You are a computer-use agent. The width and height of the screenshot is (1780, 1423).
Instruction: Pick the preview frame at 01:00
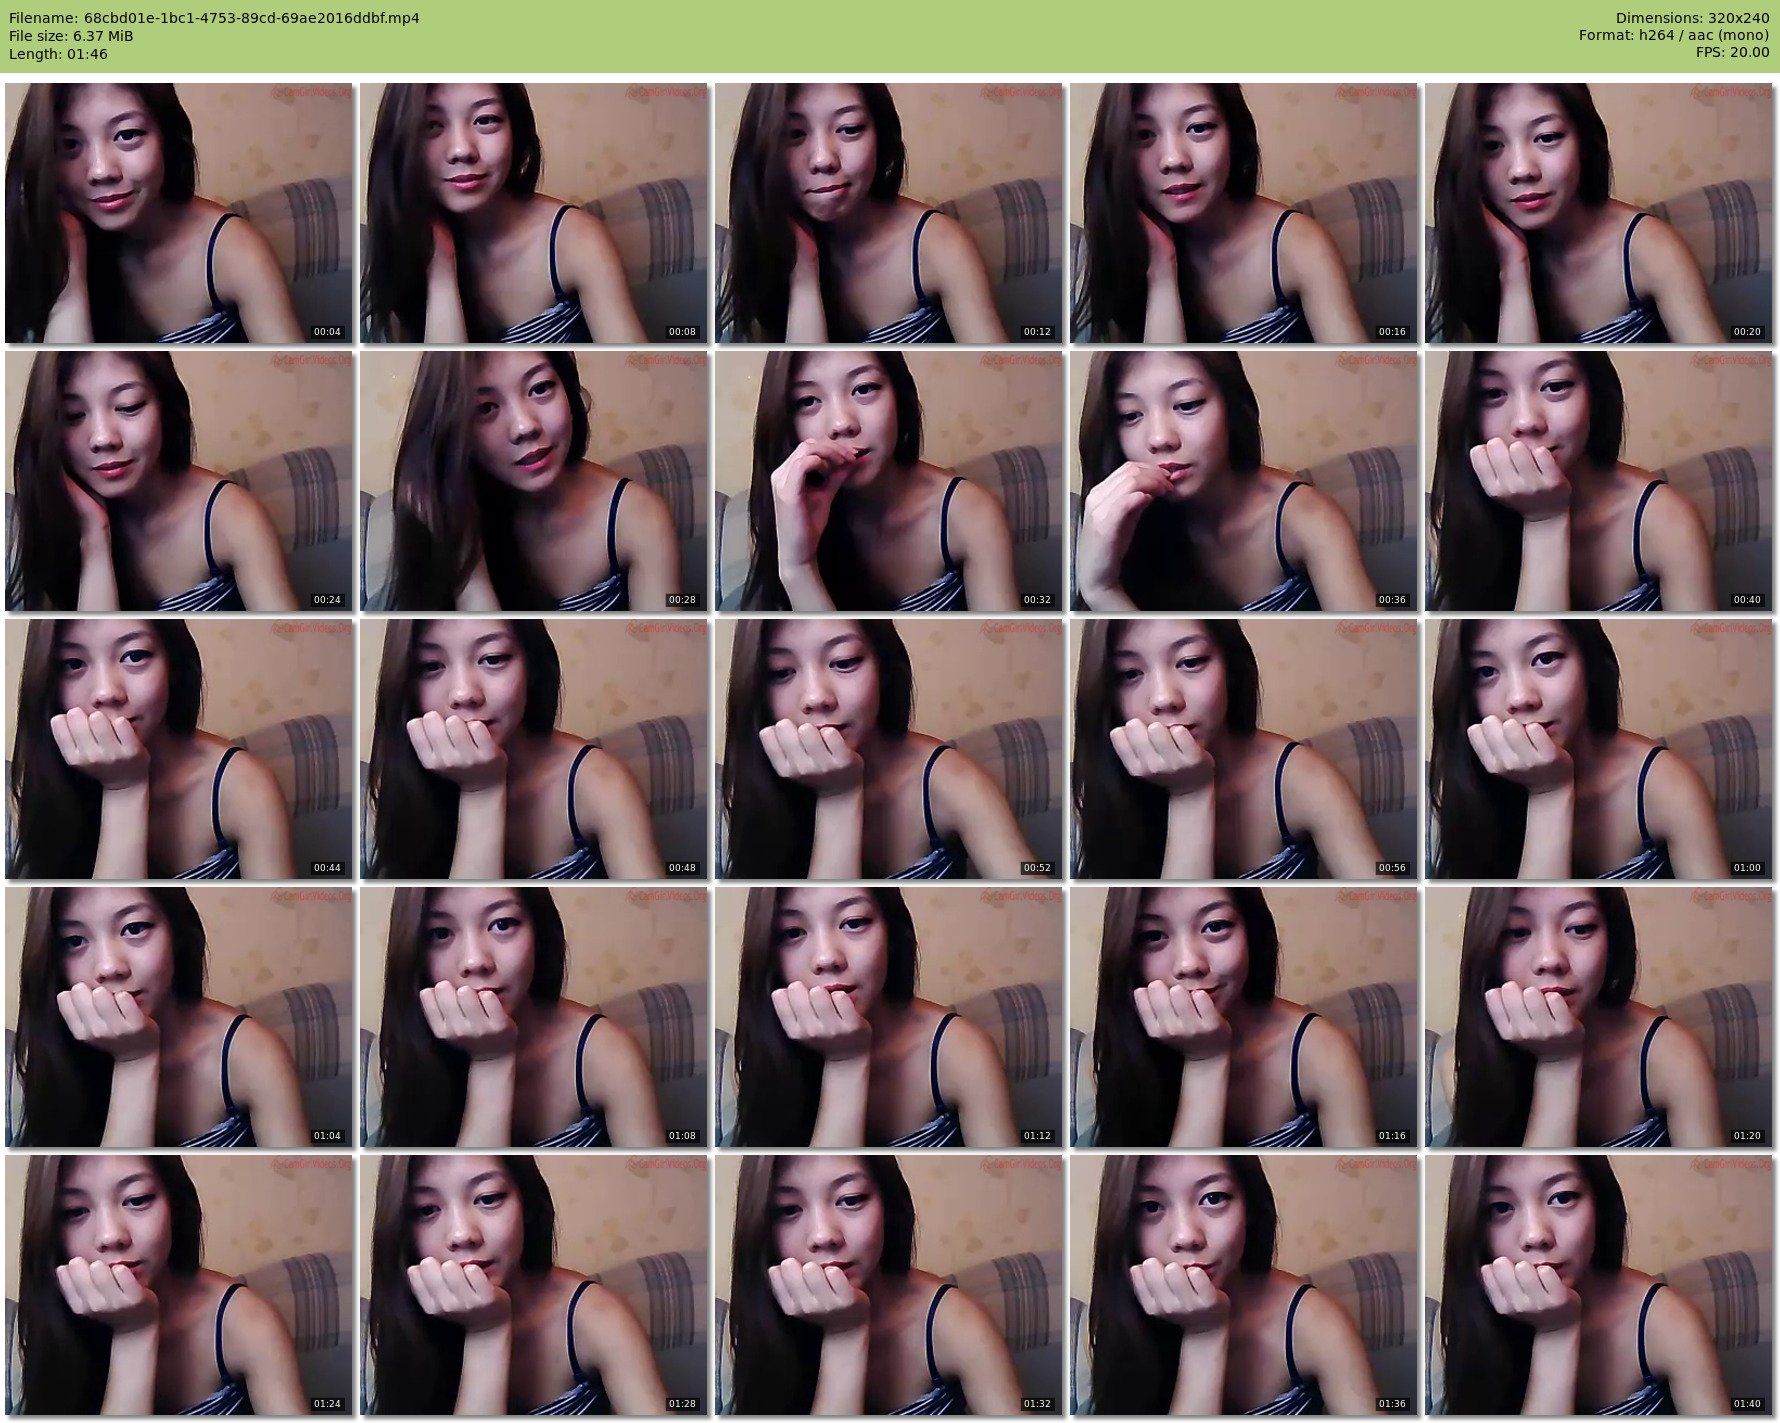[1599, 749]
